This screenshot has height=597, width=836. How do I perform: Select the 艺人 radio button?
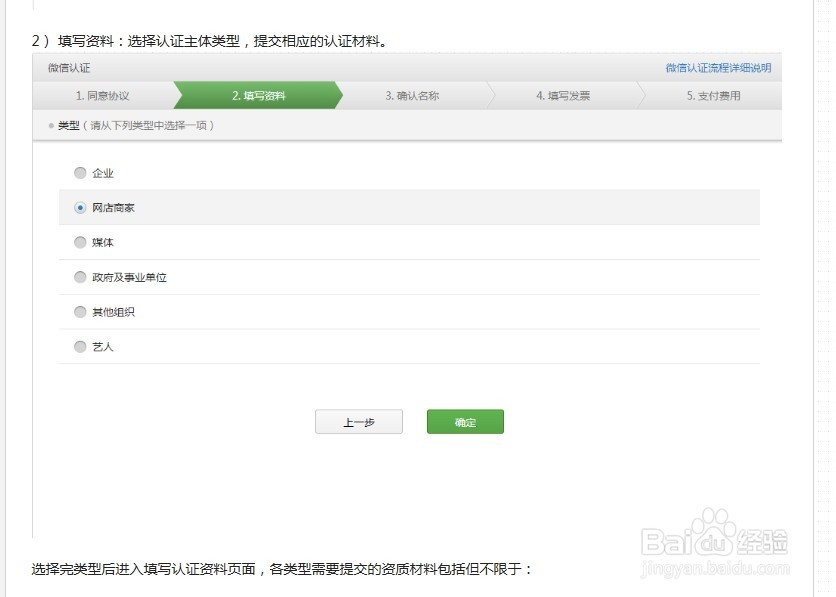80,347
